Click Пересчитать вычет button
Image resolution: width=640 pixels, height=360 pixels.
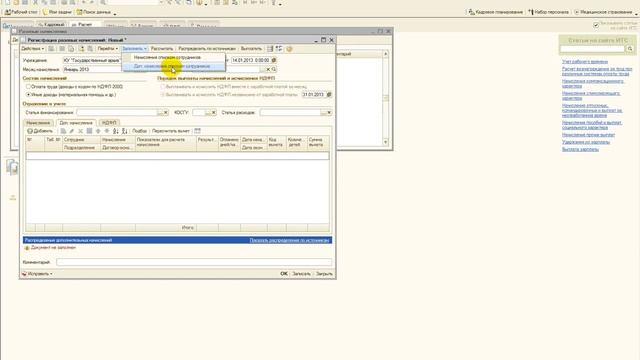(171, 131)
